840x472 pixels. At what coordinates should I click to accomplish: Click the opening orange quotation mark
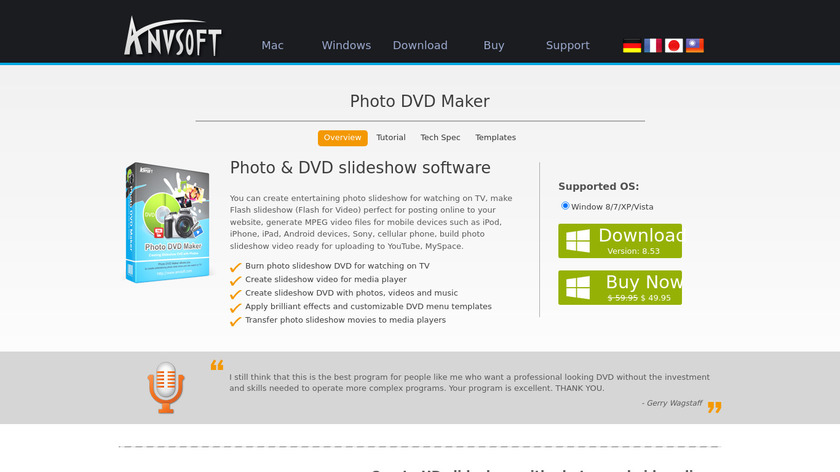[217, 365]
